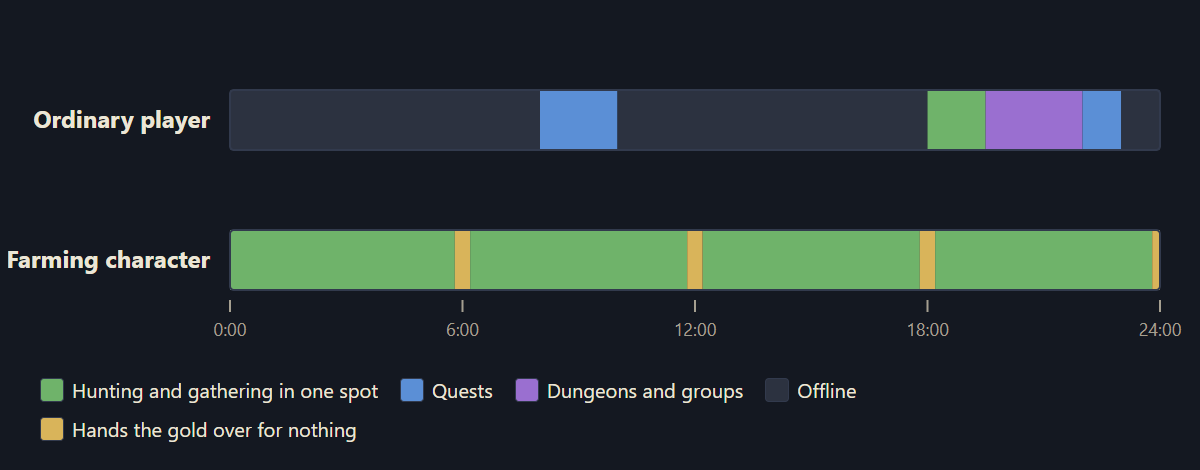Image resolution: width=1200 pixels, height=470 pixels.
Task: Click Farming character's green segment between 18:00 and 24:00
Action: (1044, 260)
